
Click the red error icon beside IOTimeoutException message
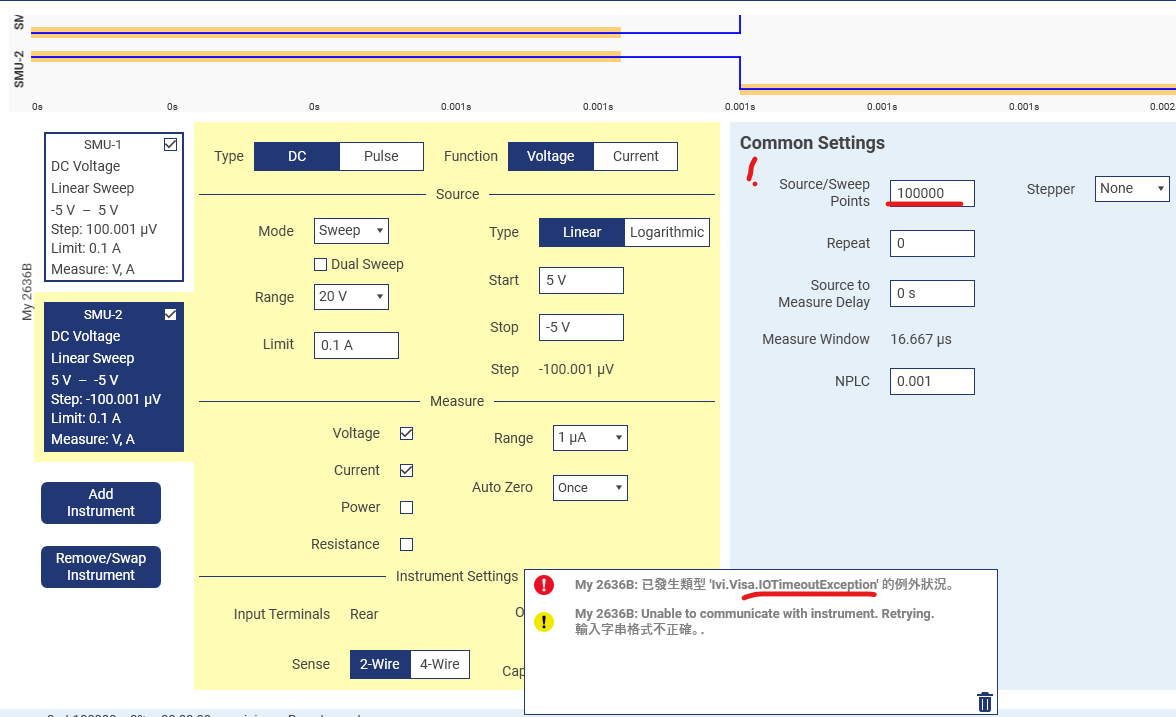tap(544, 585)
